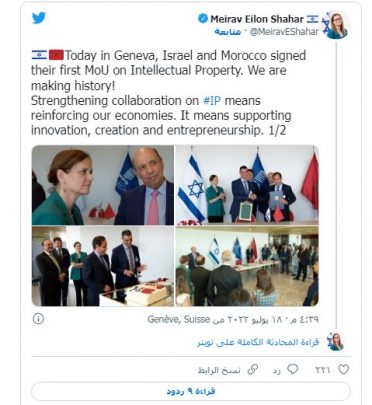Copy tweet link via chain icon

click(253, 369)
